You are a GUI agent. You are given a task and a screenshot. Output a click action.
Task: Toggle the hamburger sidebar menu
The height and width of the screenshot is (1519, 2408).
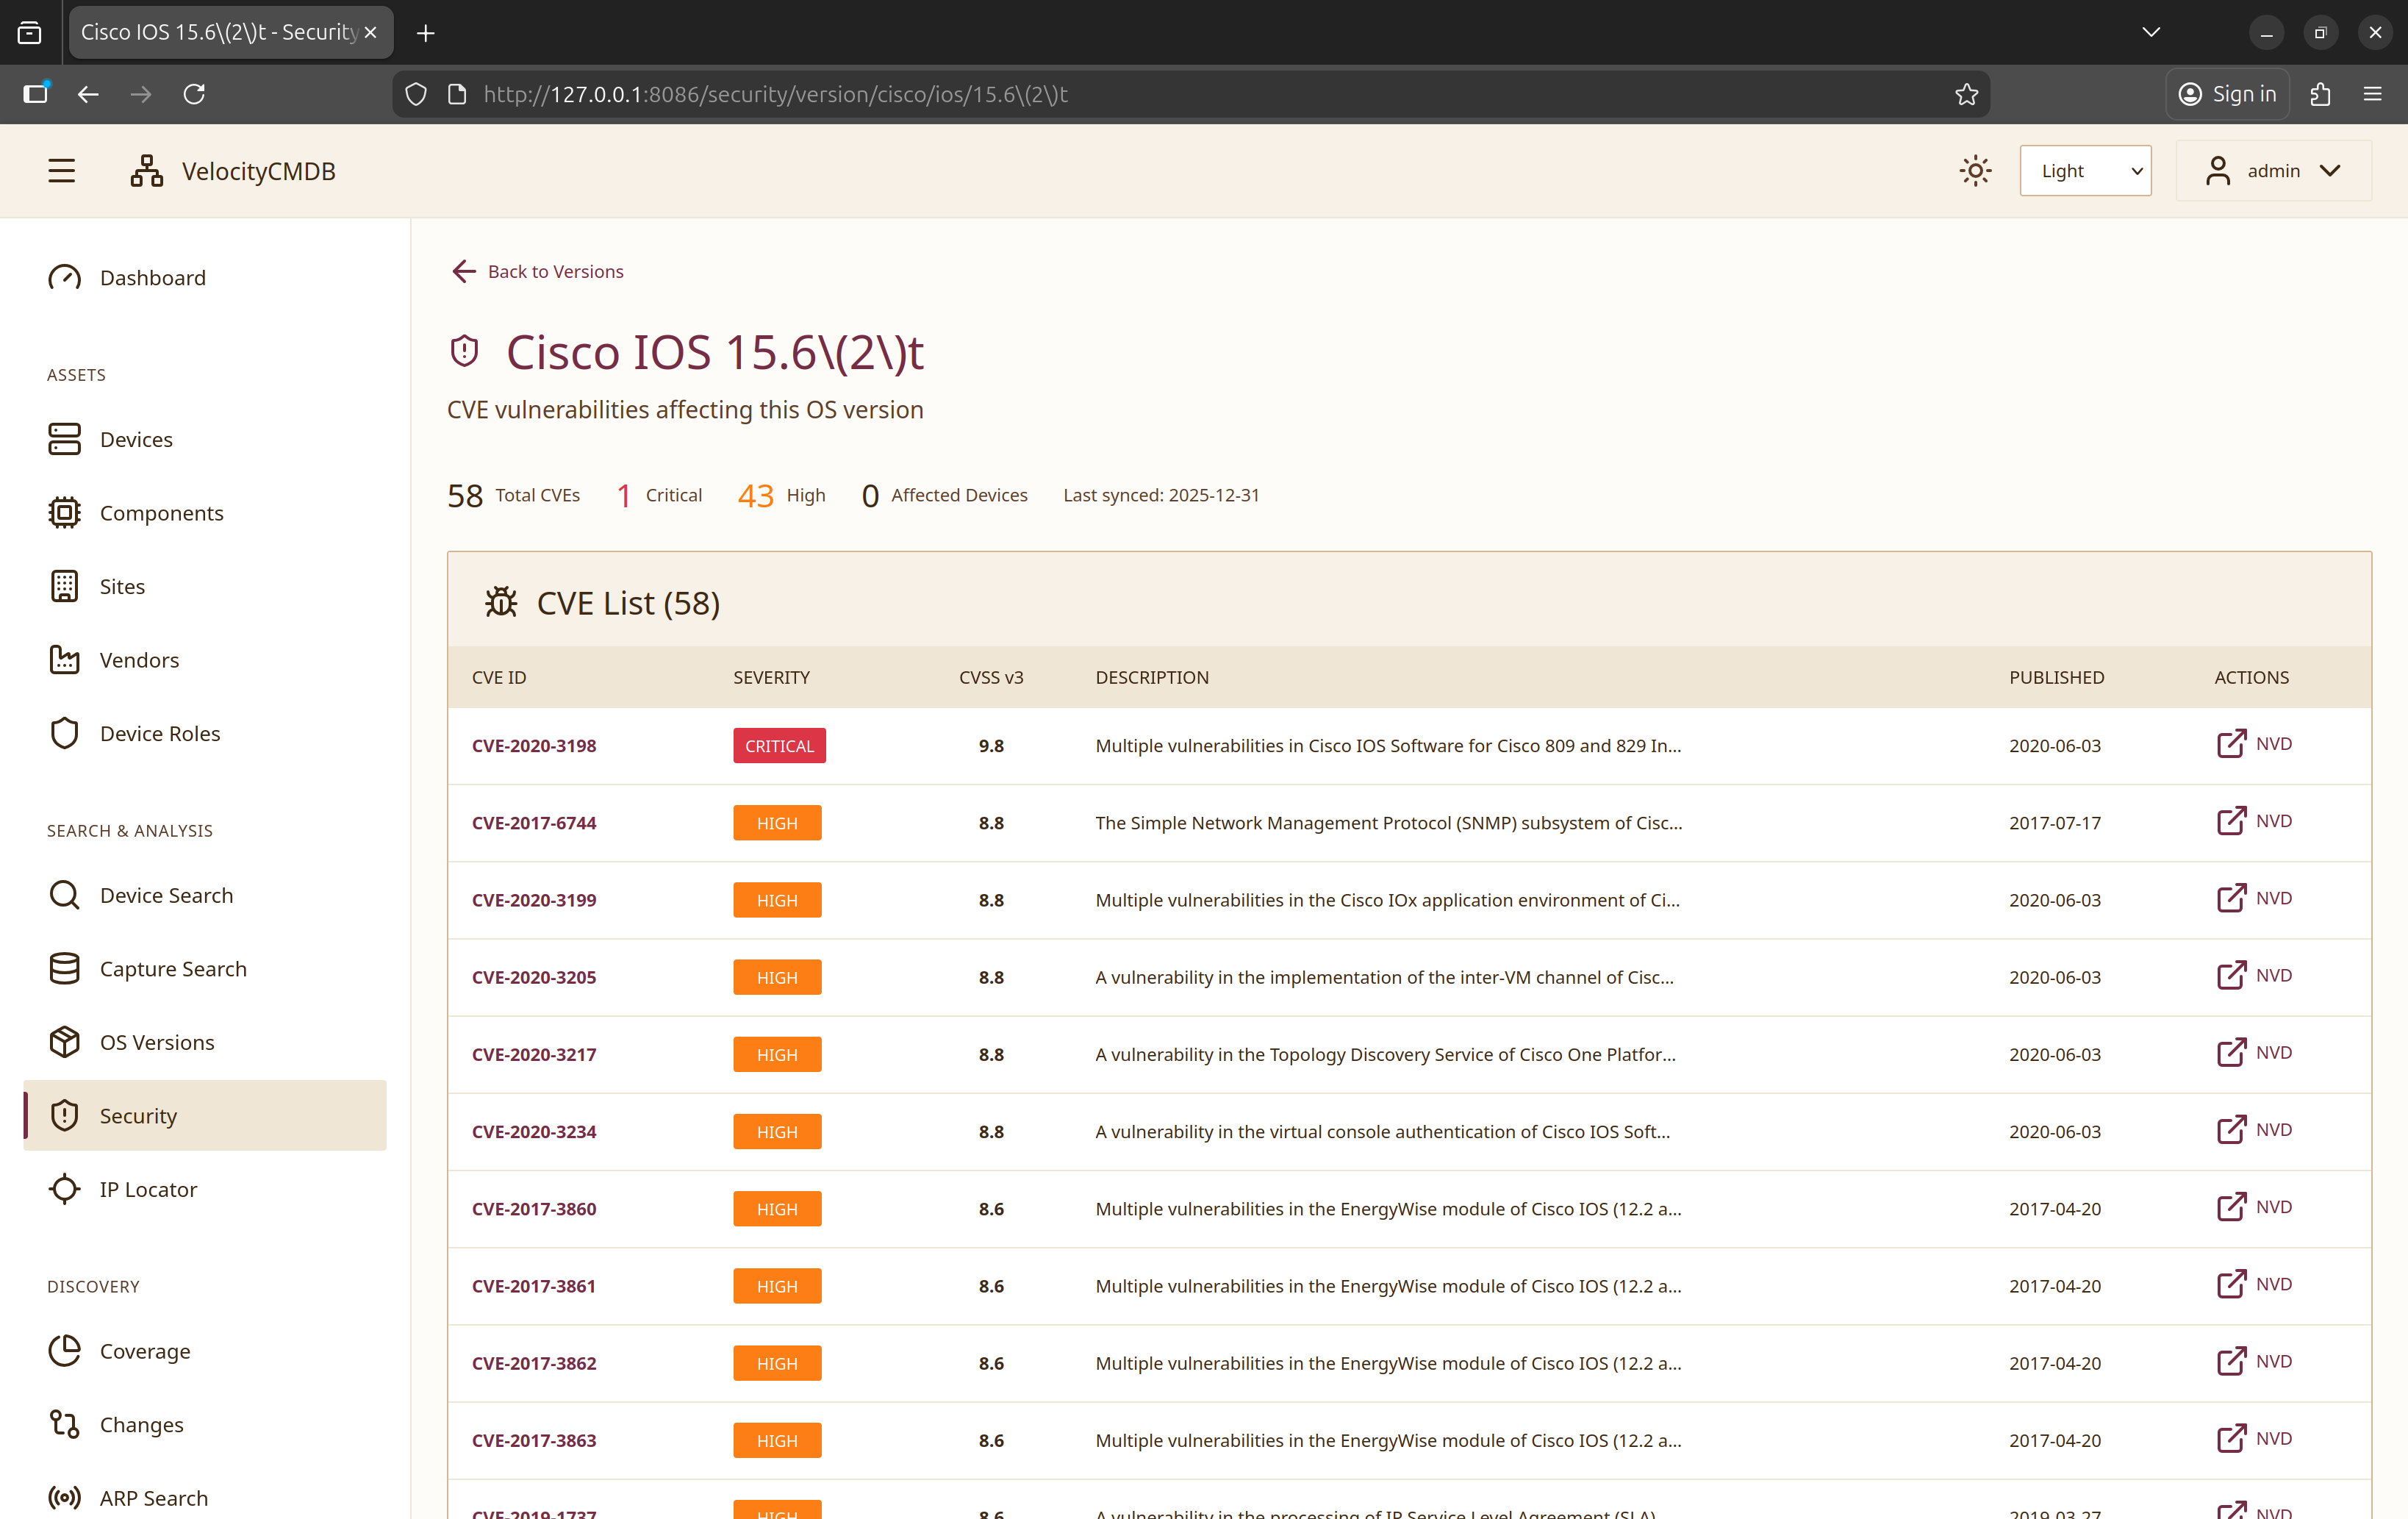(x=61, y=171)
